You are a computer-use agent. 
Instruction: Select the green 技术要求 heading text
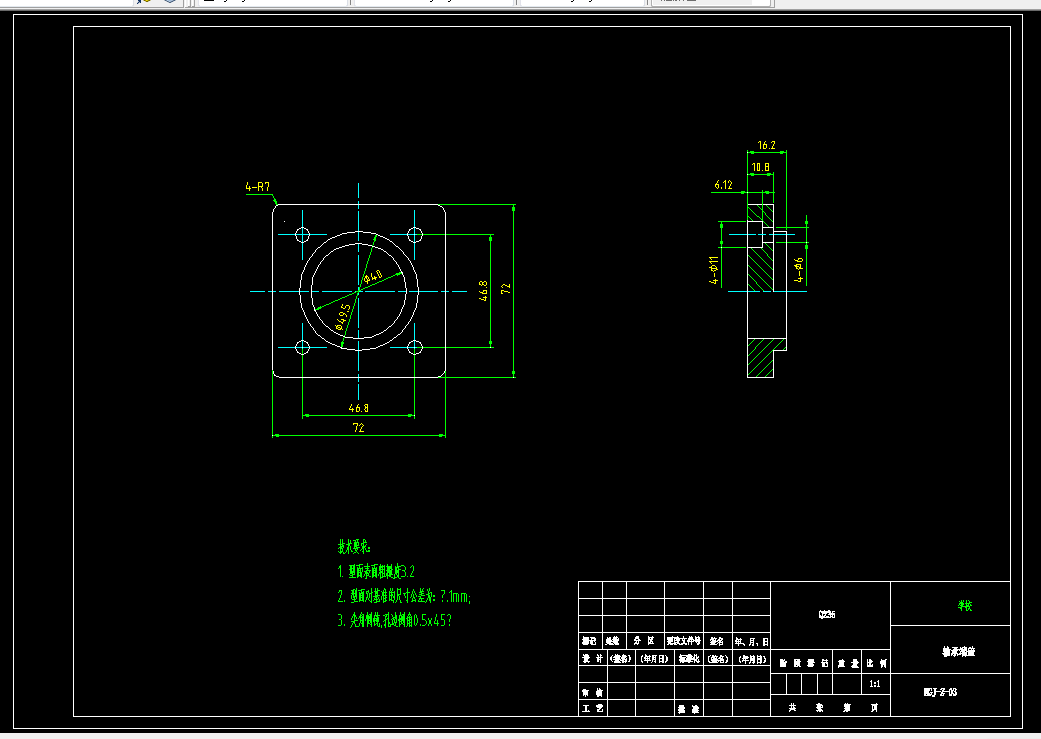354,547
